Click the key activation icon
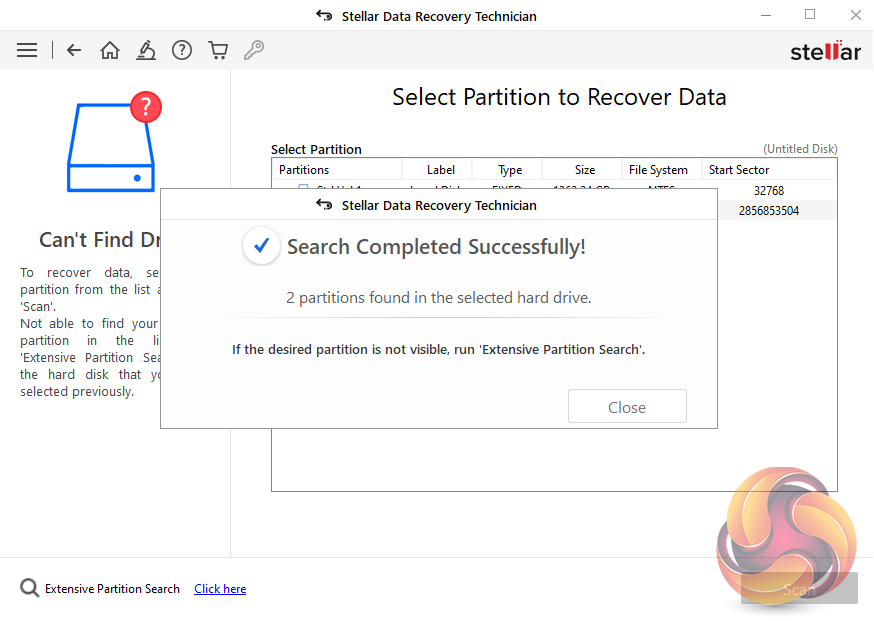The width and height of the screenshot is (874, 621). [x=254, y=50]
